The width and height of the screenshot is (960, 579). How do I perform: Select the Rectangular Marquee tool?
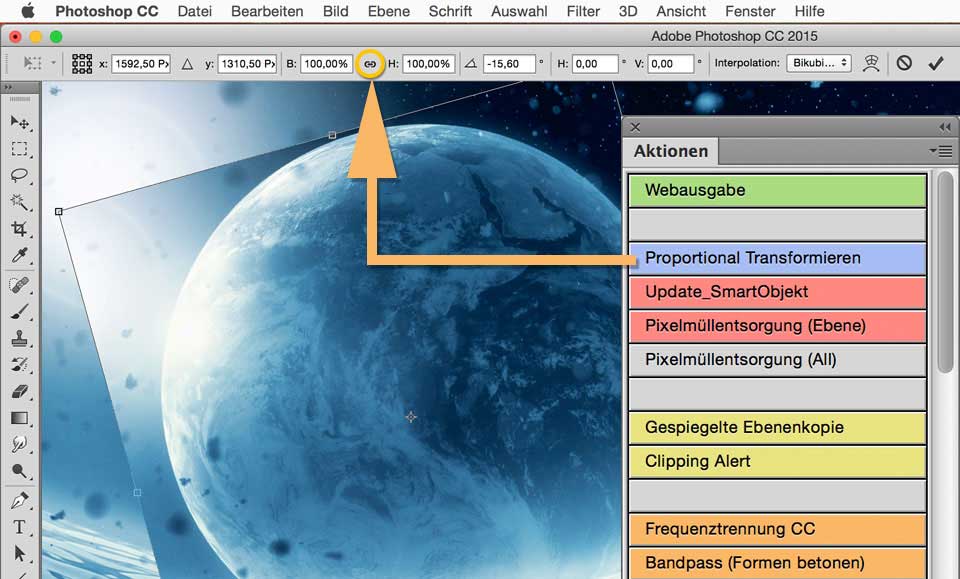click(x=20, y=149)
